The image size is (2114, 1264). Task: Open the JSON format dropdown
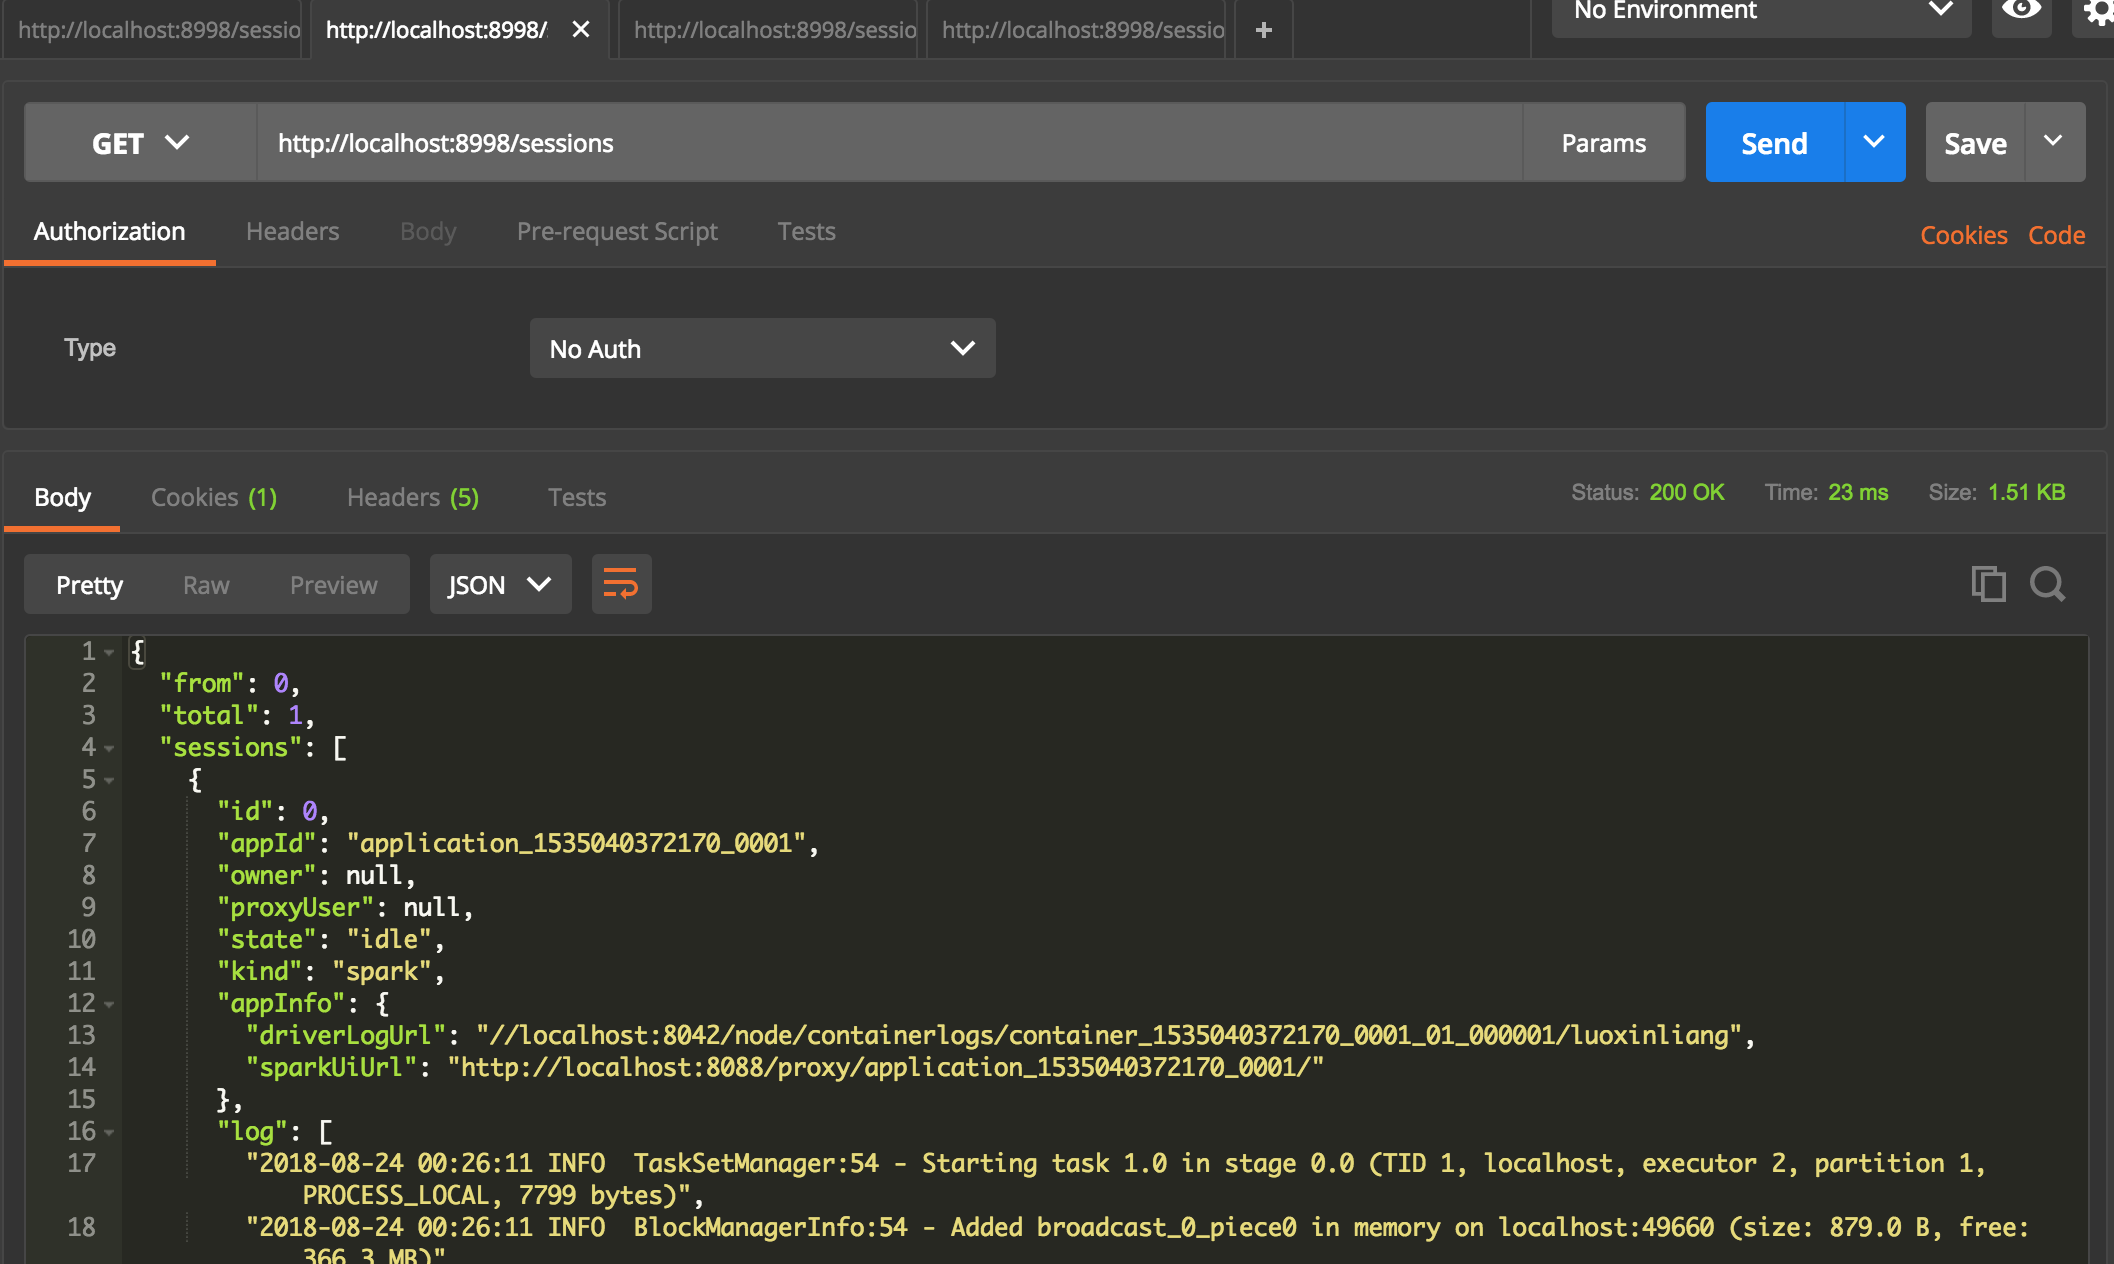click(x=500, y=584)
